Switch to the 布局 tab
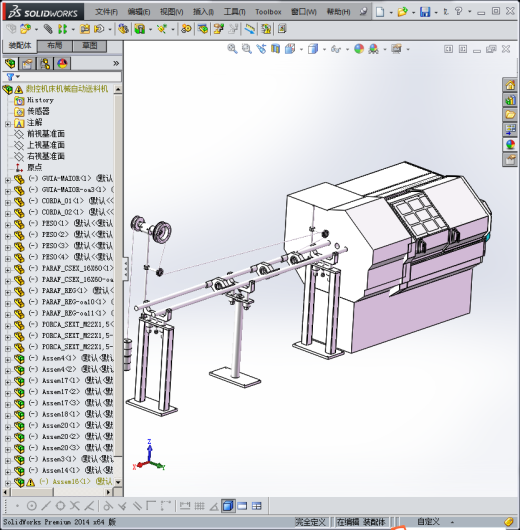This screenshot has height=530, width=520. (x=55, y=46)
